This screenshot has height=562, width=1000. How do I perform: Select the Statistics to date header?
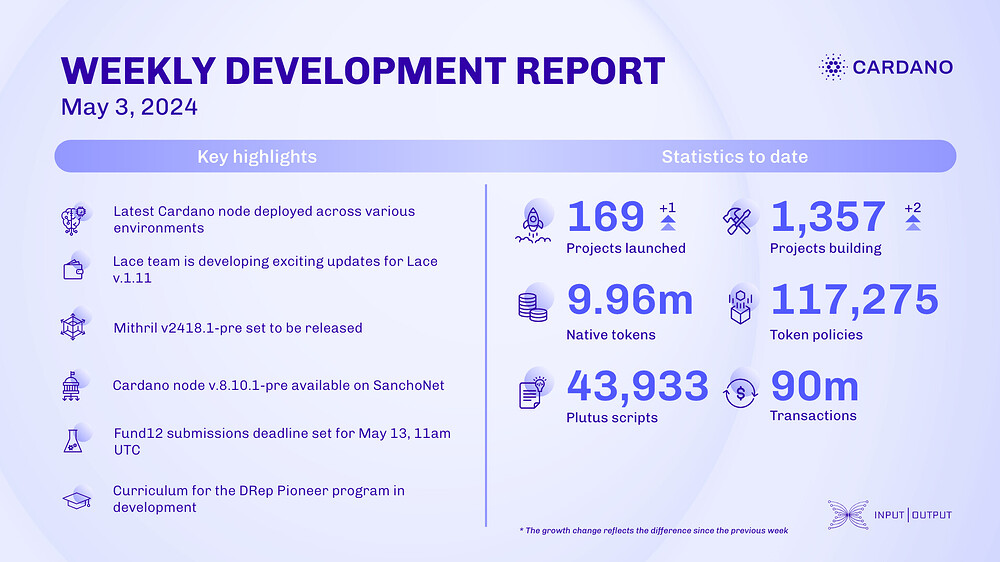pyautogui.click(x=735, y=156)
